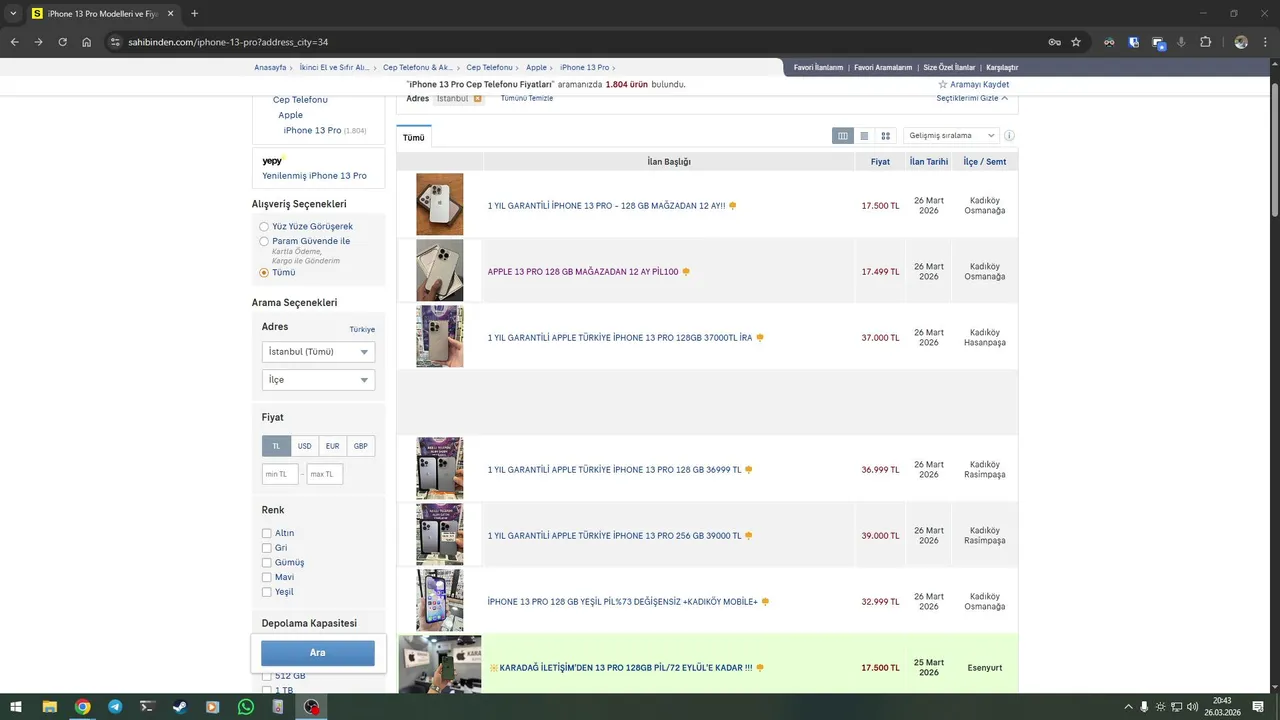Open the Chrome extensions puzzle icon
Screen dimensions: 1280x720
pos(1205,42)
